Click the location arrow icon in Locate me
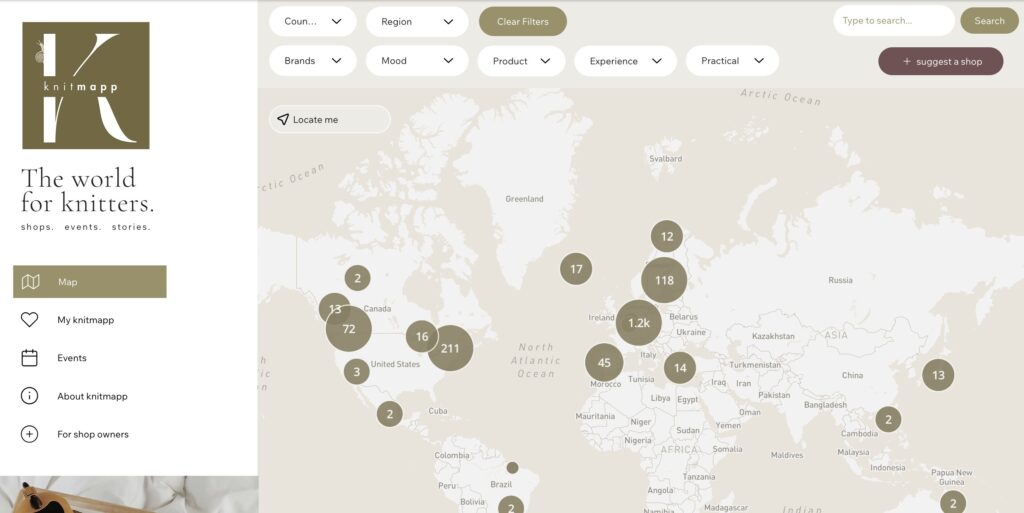 pos(283,119)
